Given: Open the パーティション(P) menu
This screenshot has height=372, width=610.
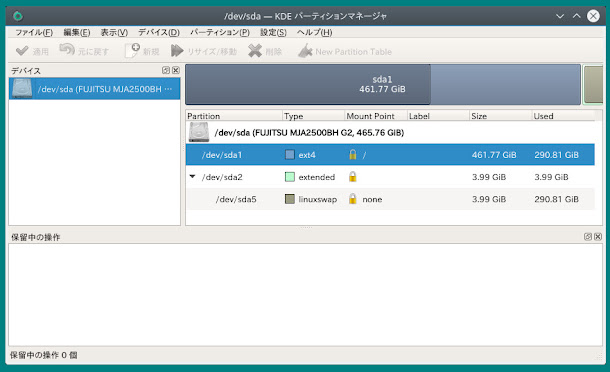Looking at the screenshot, I should (220, 32).
